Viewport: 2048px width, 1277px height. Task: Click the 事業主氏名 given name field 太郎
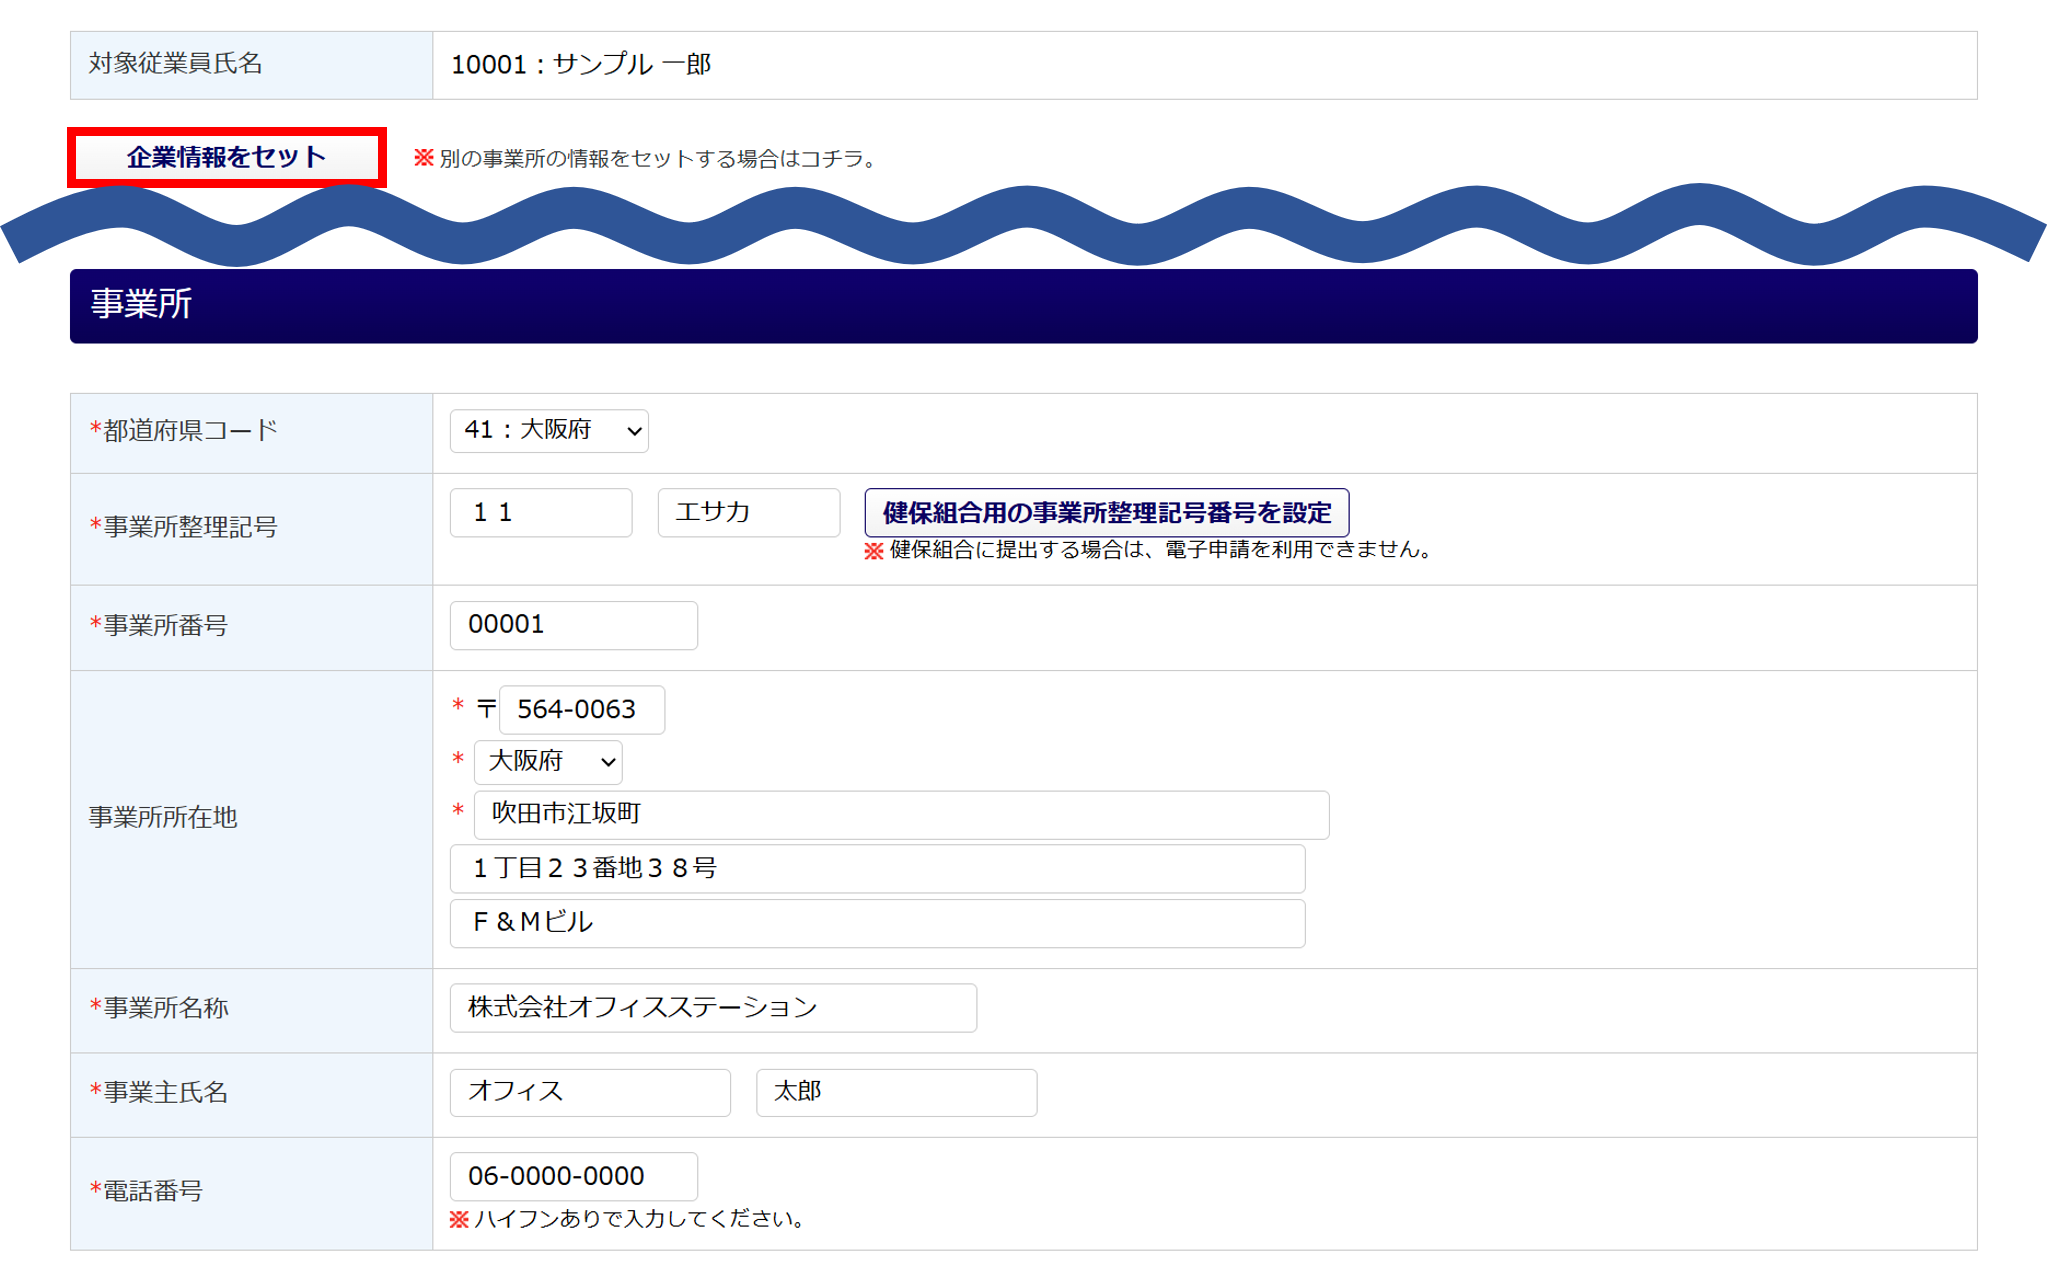896,1092
